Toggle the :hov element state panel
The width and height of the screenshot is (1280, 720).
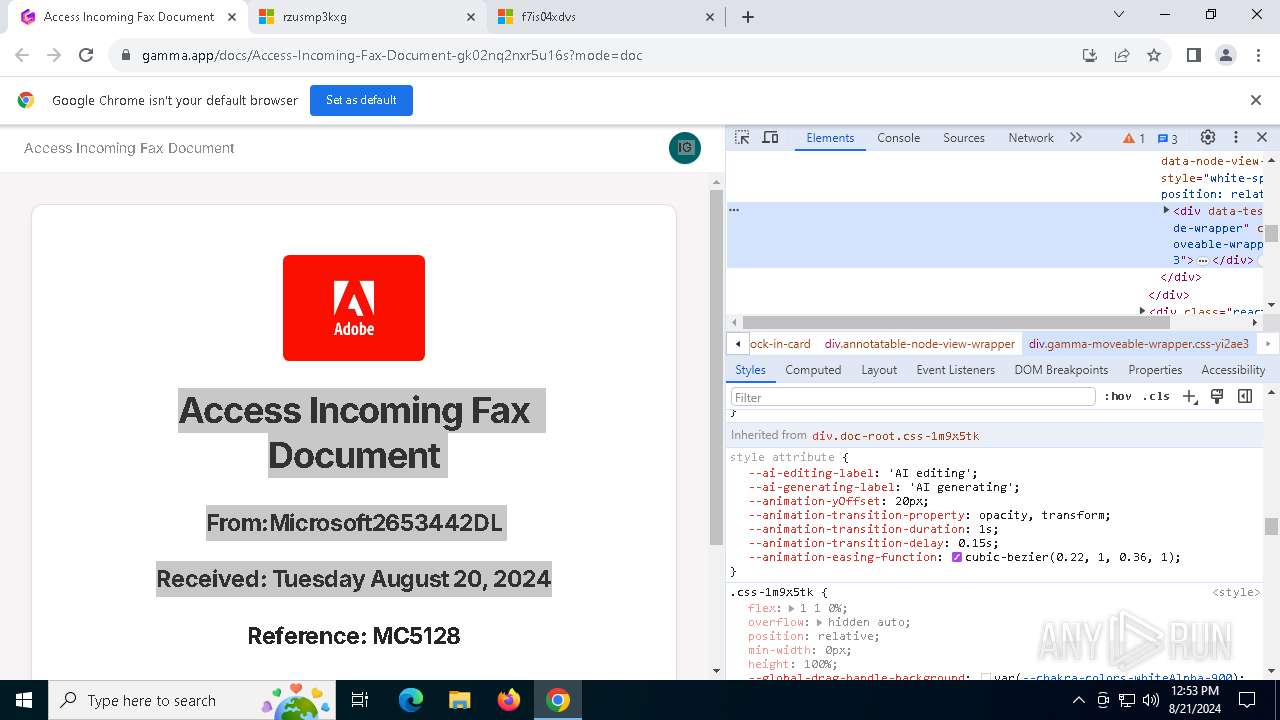coord(1118,397)
